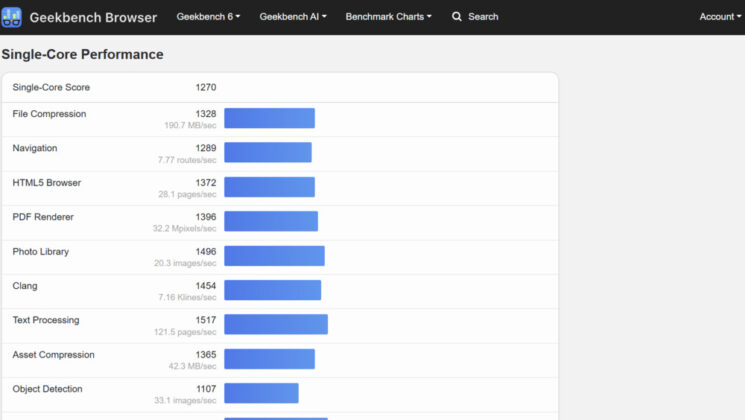The image size is (745, 420).
Task: Select the 121.5 pages/sec value
Action: point(185,332)
